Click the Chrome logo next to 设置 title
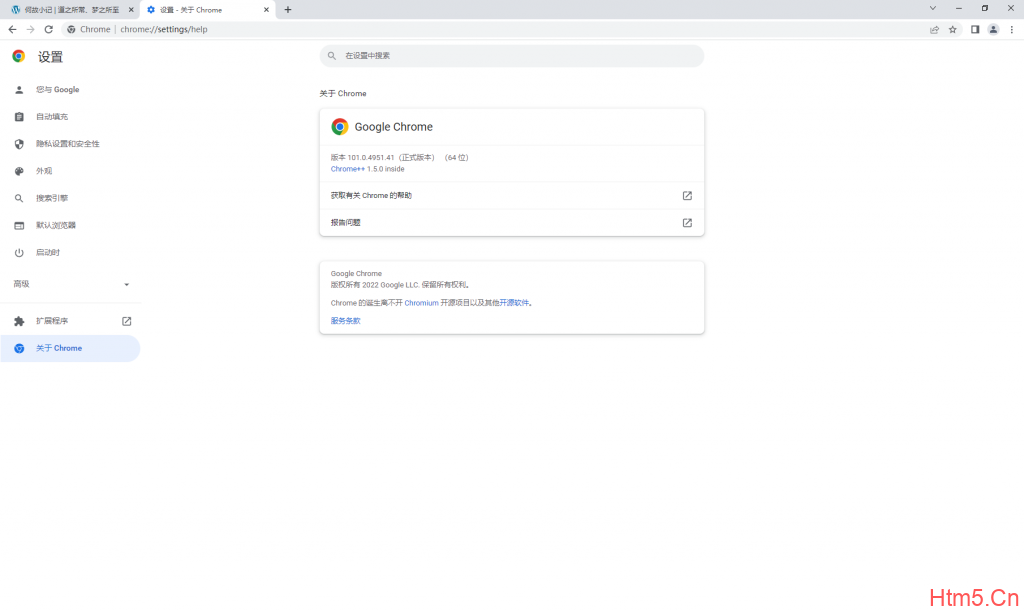Screen dimensions: 1024x611 pos(19,57)
